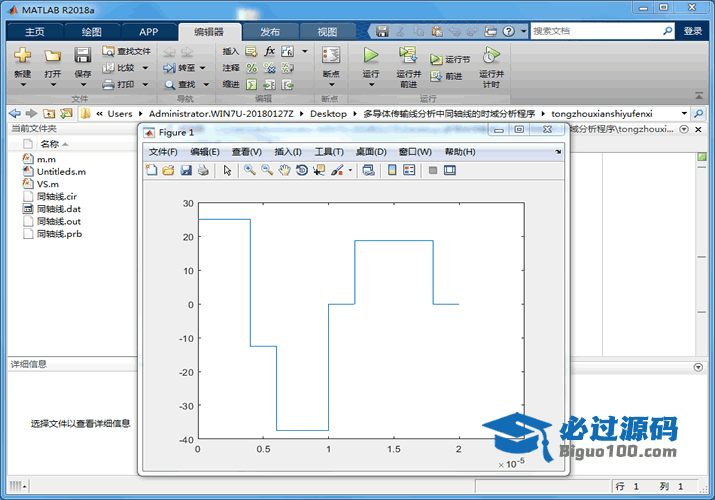
Task: Collapse the ribbon with up arrow
Action: tap(699, 95)
